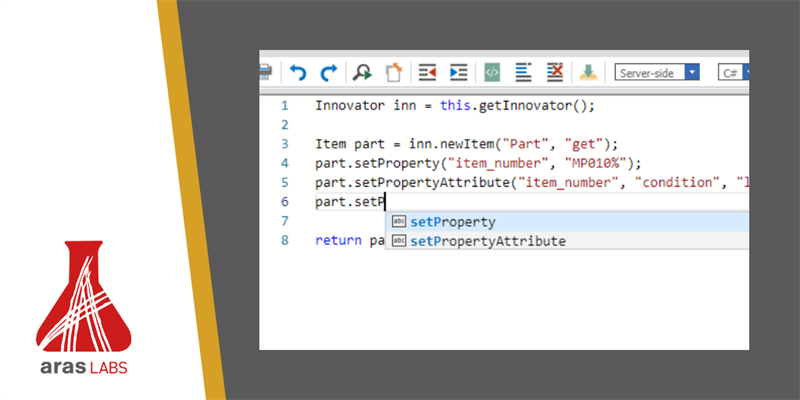Click the 'get' string on line 3

(x=584, y=144)
